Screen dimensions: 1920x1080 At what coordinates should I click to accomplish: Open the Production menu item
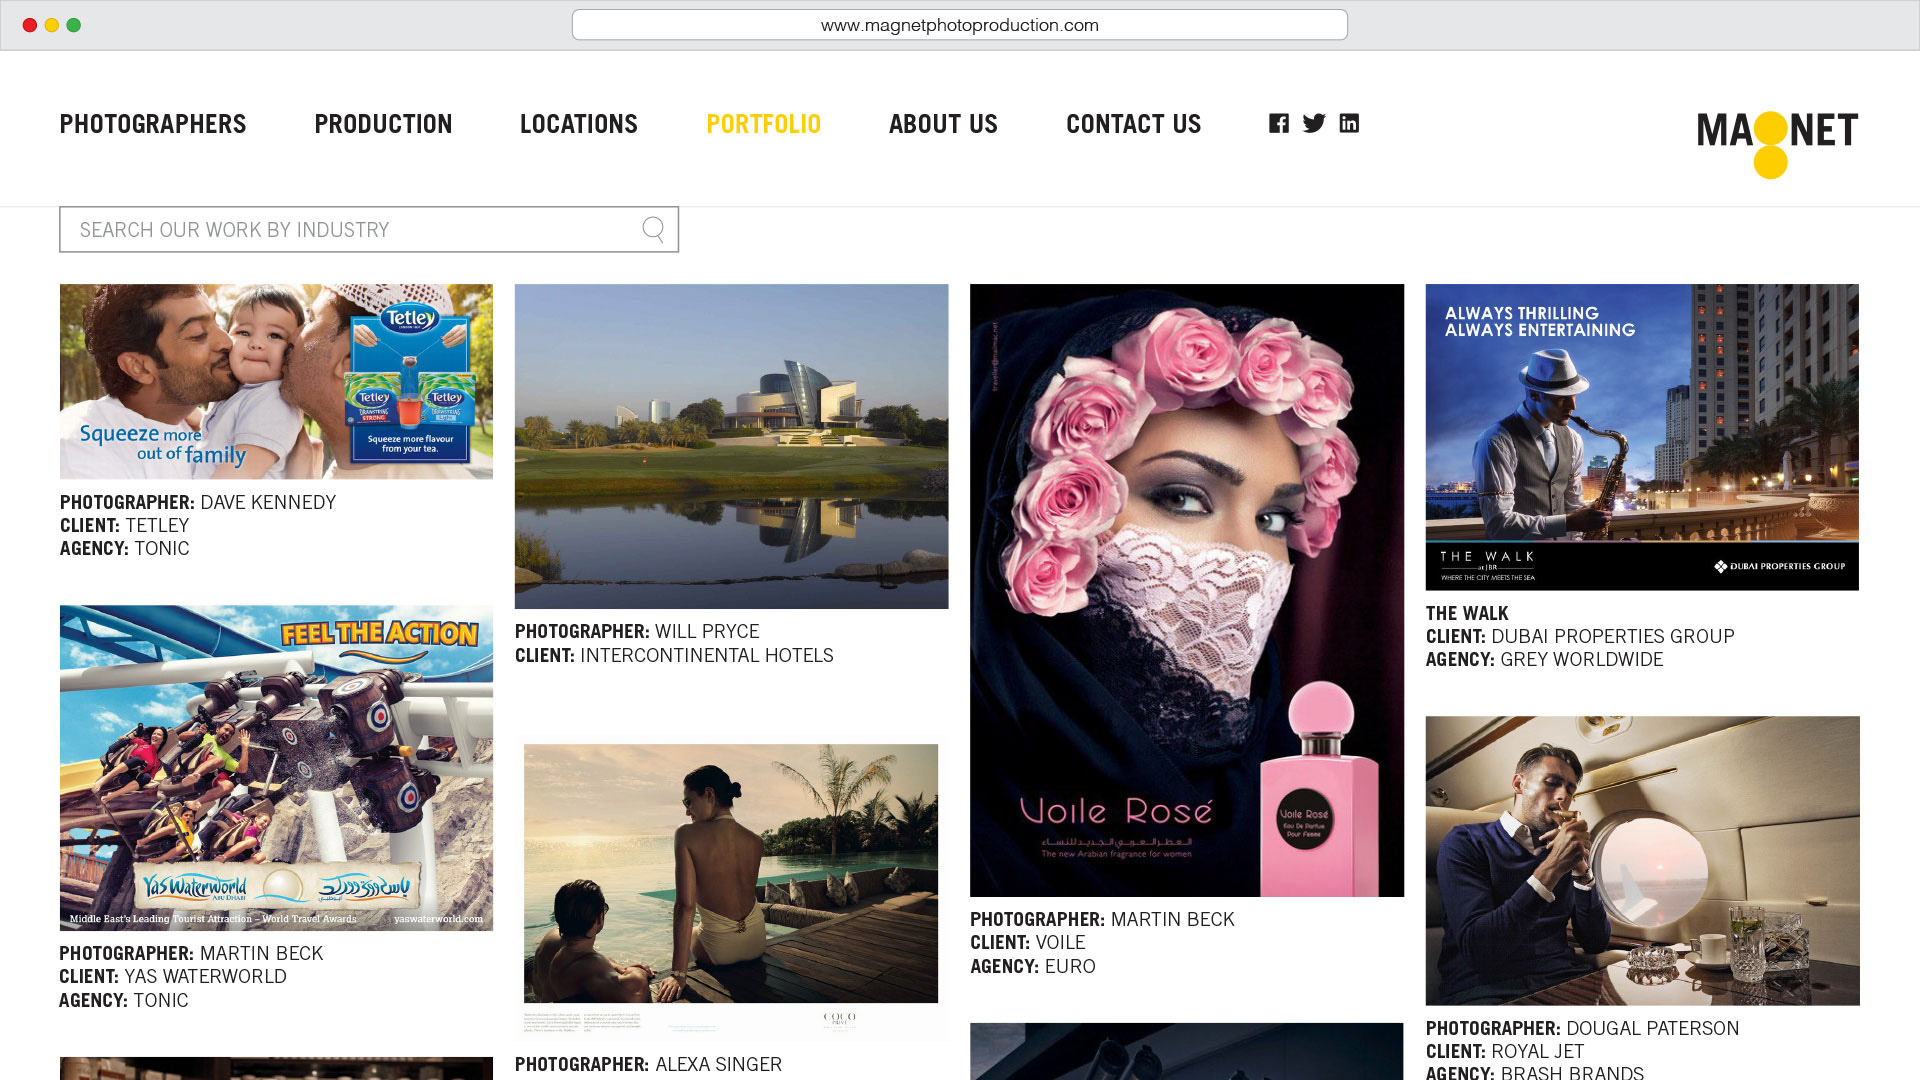383,124
